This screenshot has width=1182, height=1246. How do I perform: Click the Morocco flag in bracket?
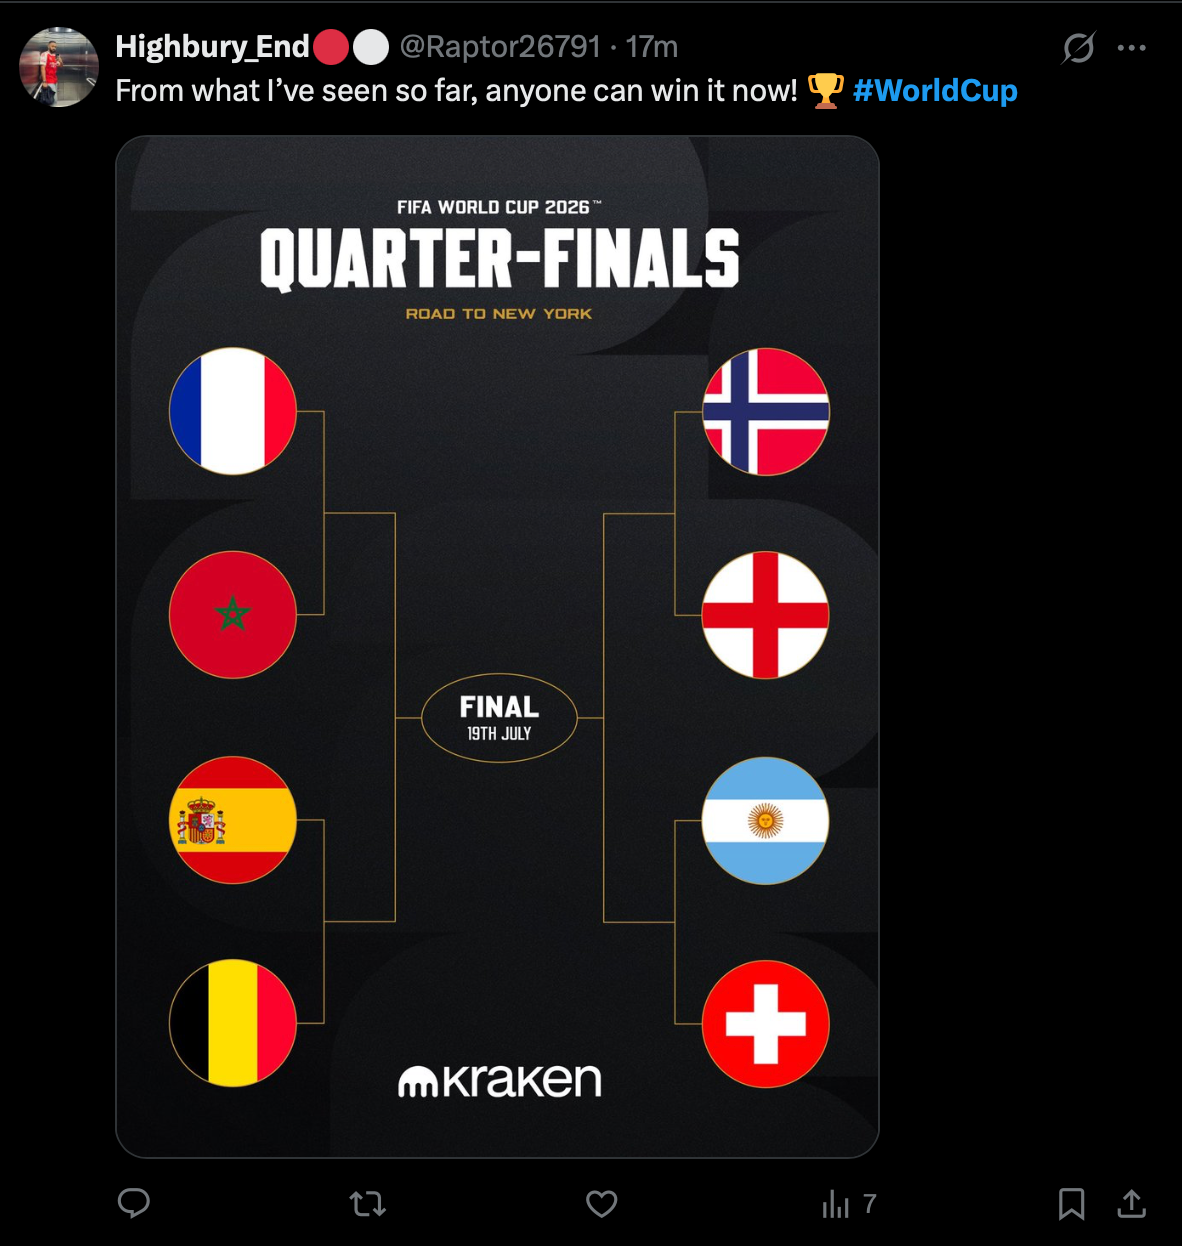click(x=233, y=614)
